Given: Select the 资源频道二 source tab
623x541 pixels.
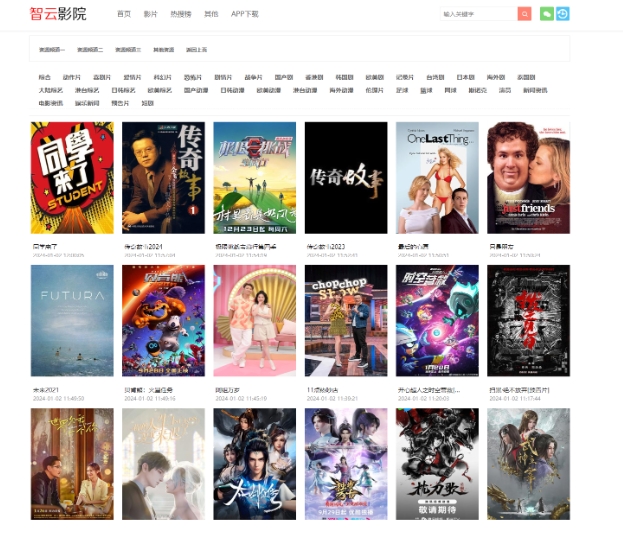Looking at the screenshot, I should pyautogui.click(x=90, y=50).
